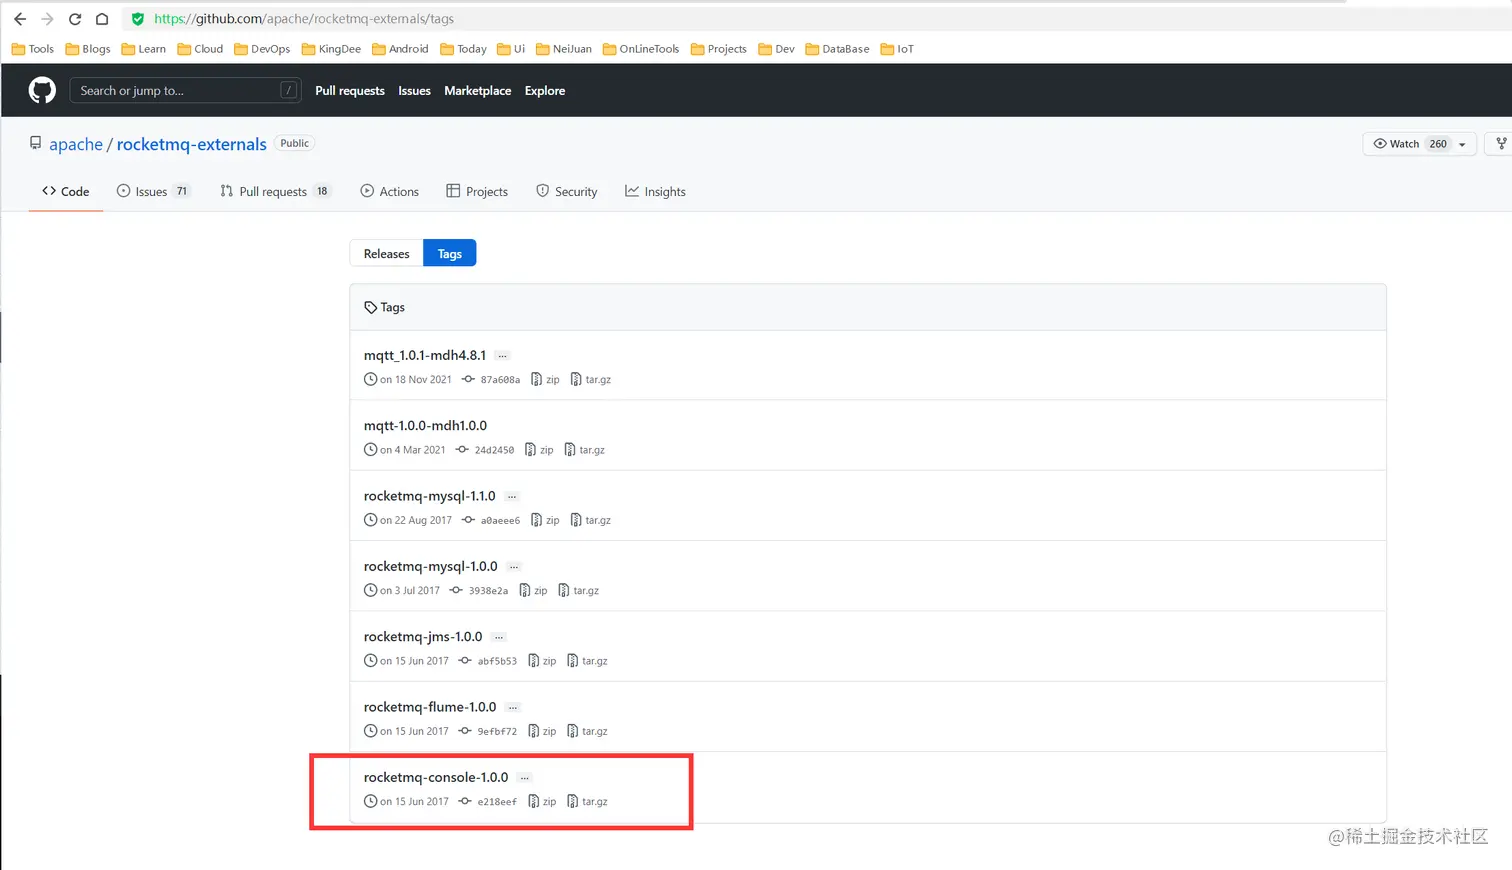Expand details ellipsis for rocketmq-mysql-1.1.0
The height and width of the screenshot is (870, 1512).
click(512, 497)
